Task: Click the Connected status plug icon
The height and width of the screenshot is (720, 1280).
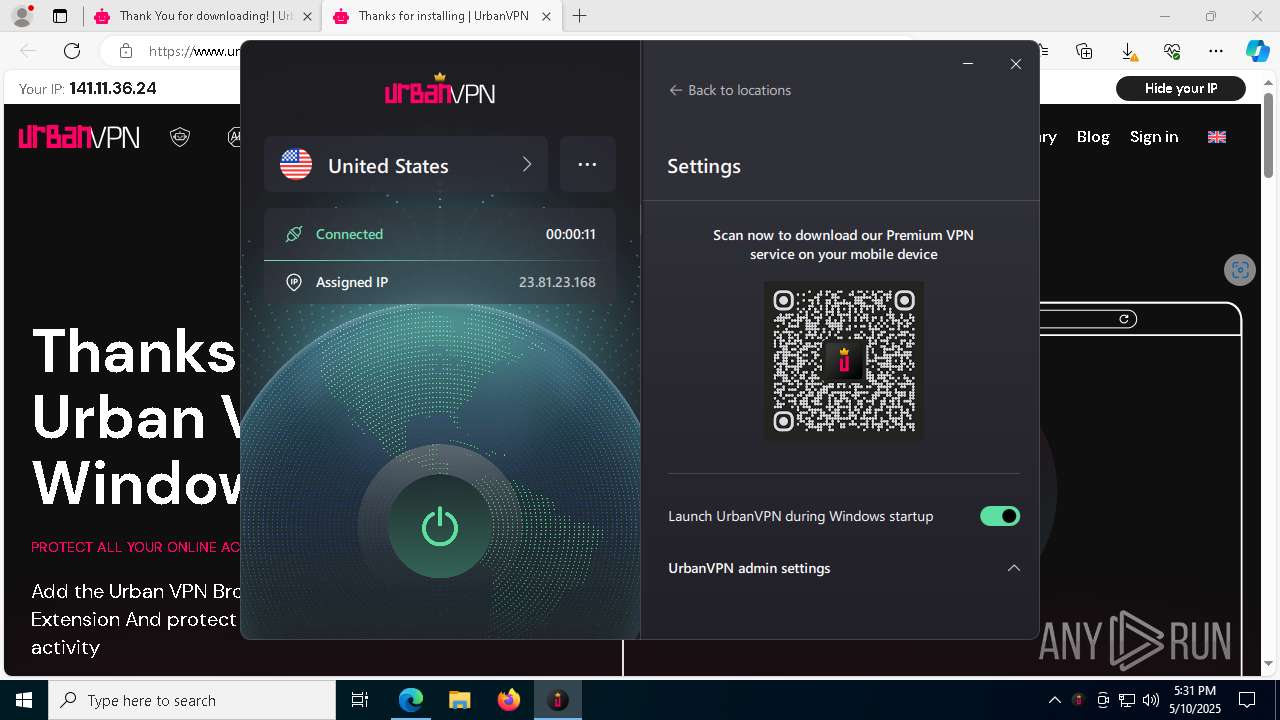Action: (x=294, y=234)
